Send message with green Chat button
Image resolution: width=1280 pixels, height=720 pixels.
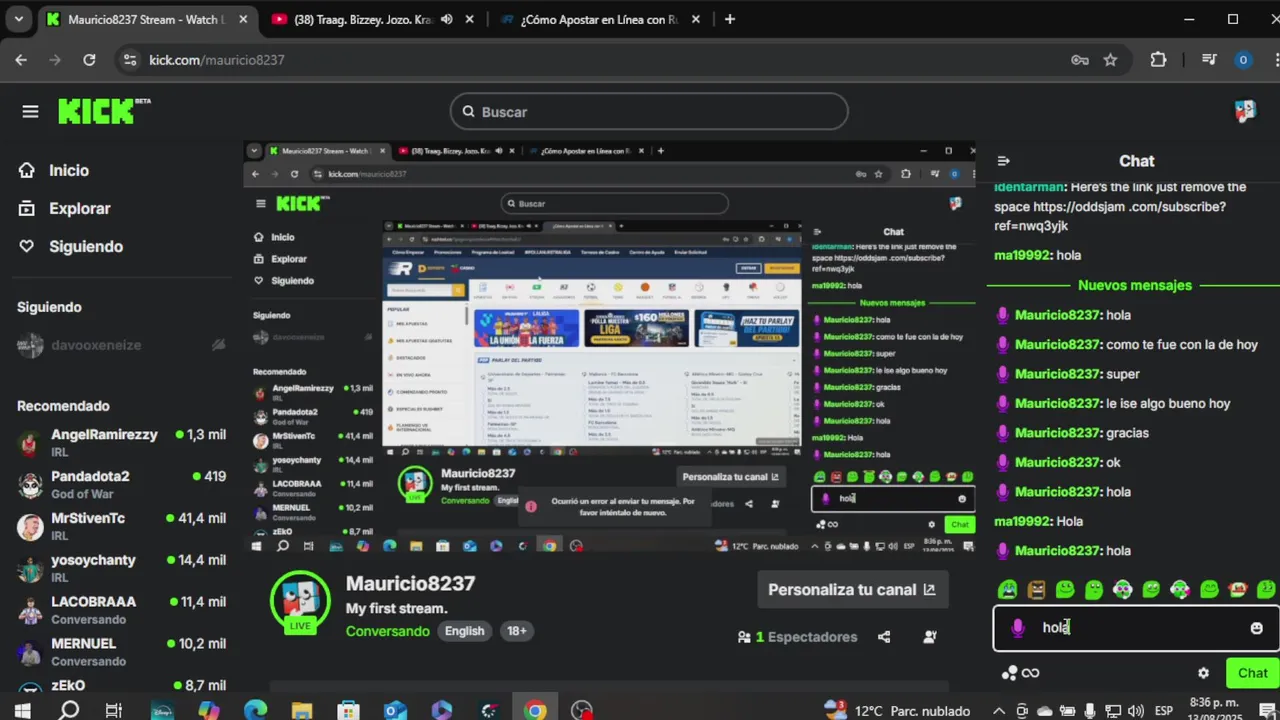[1252, 673]
